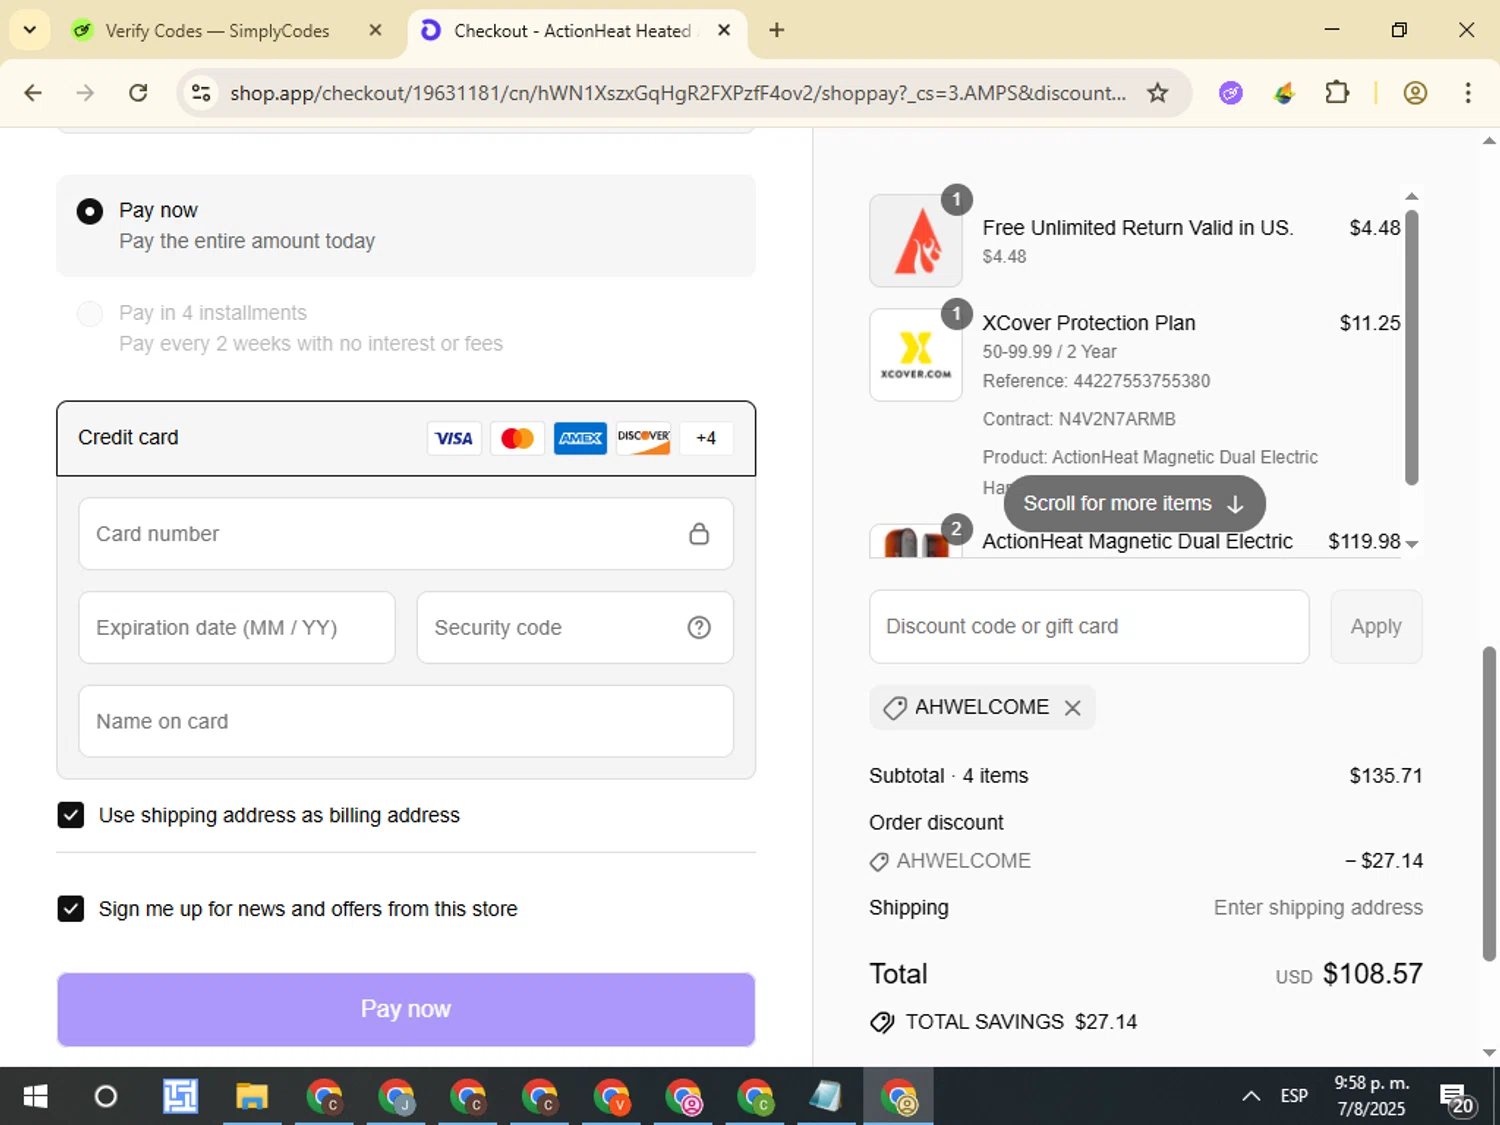
Task: Click the AHWELCOME tag icon chip
Action: click(895, 708)
